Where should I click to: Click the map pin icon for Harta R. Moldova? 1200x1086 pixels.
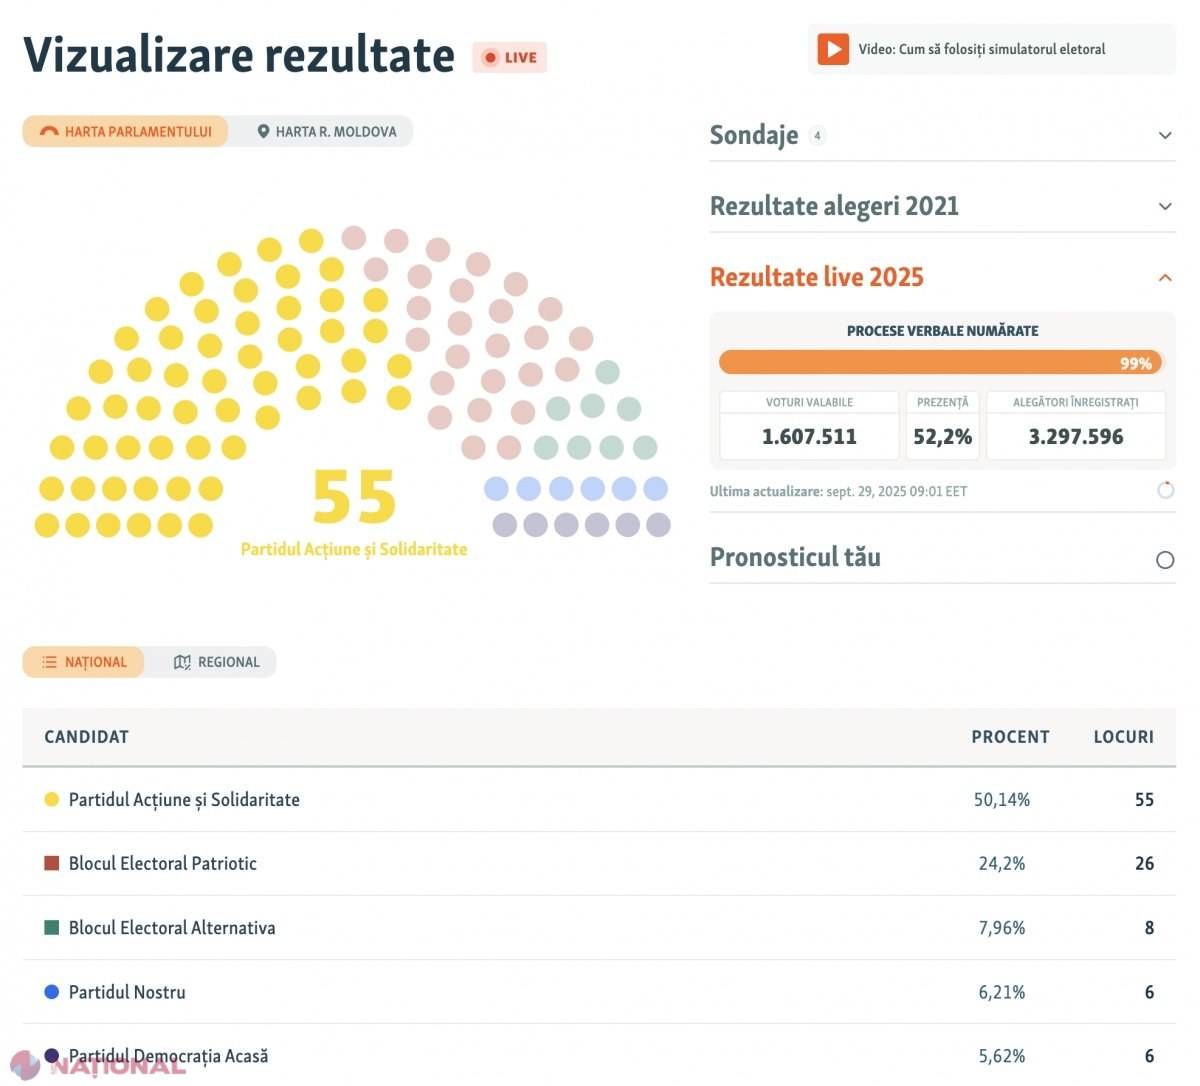263,131
